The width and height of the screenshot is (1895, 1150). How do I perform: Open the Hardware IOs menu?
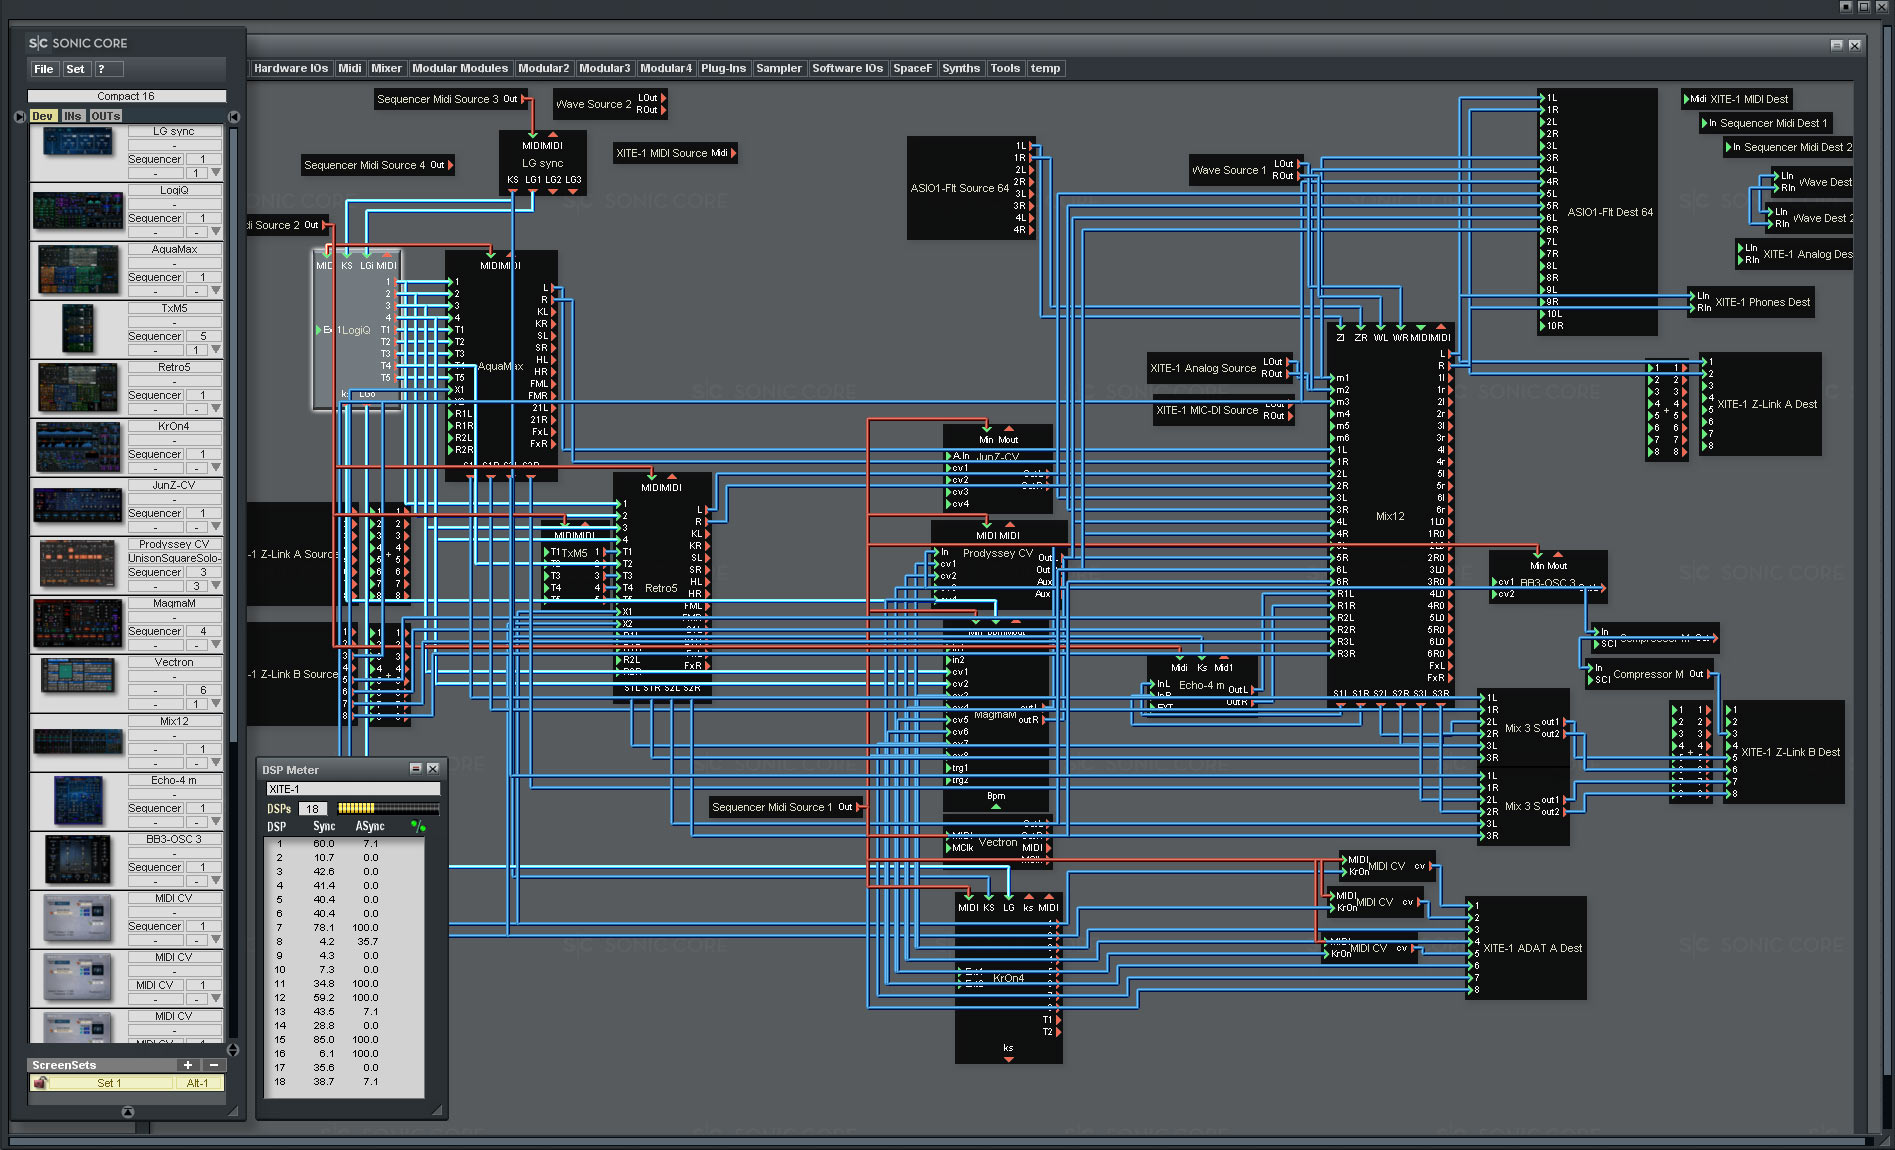click(x=291, y=68)
